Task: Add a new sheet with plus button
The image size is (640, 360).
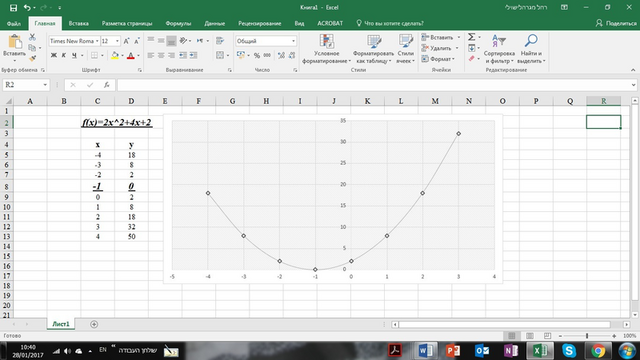Action: tap(94, 324)
